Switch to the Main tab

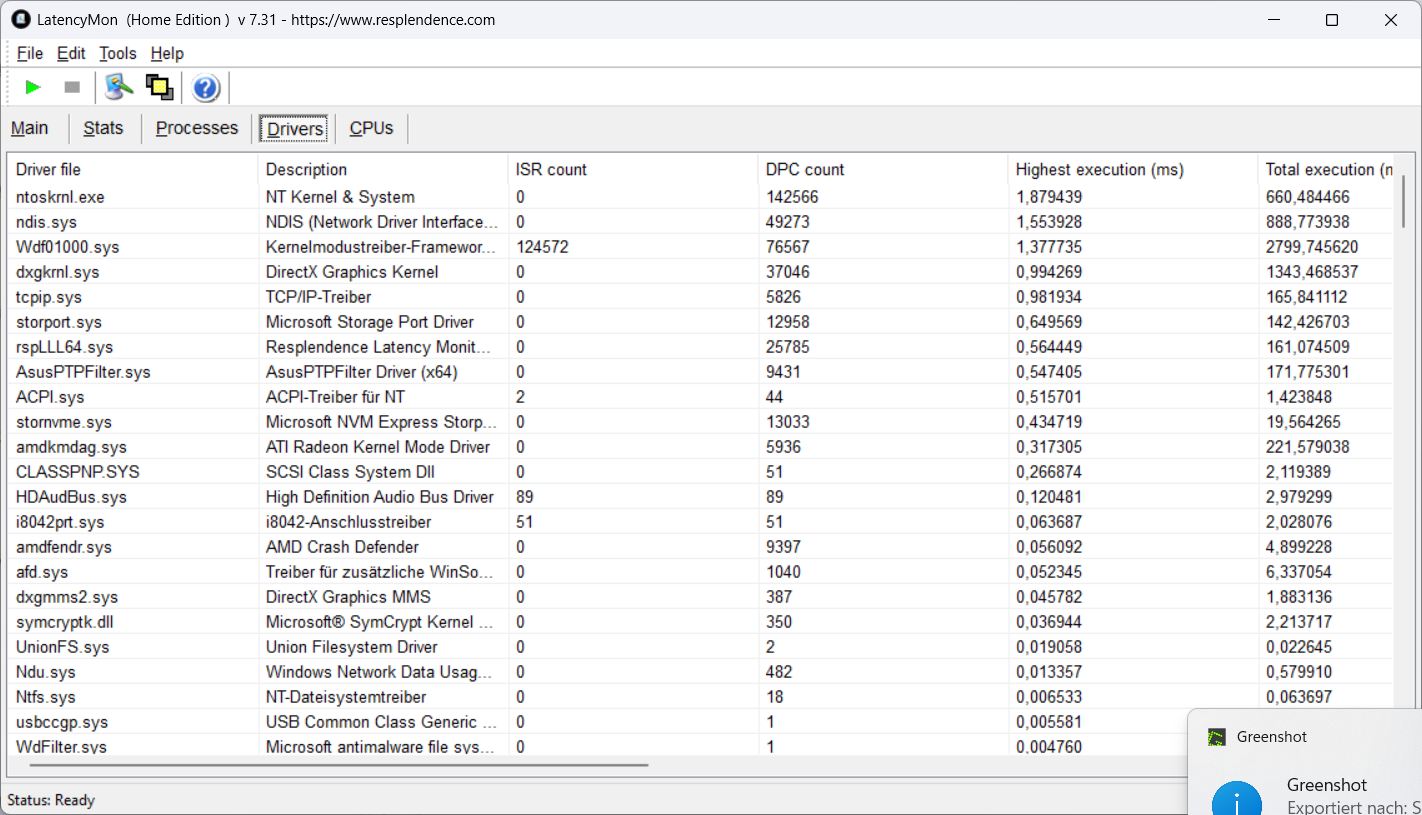pos(30,128)
